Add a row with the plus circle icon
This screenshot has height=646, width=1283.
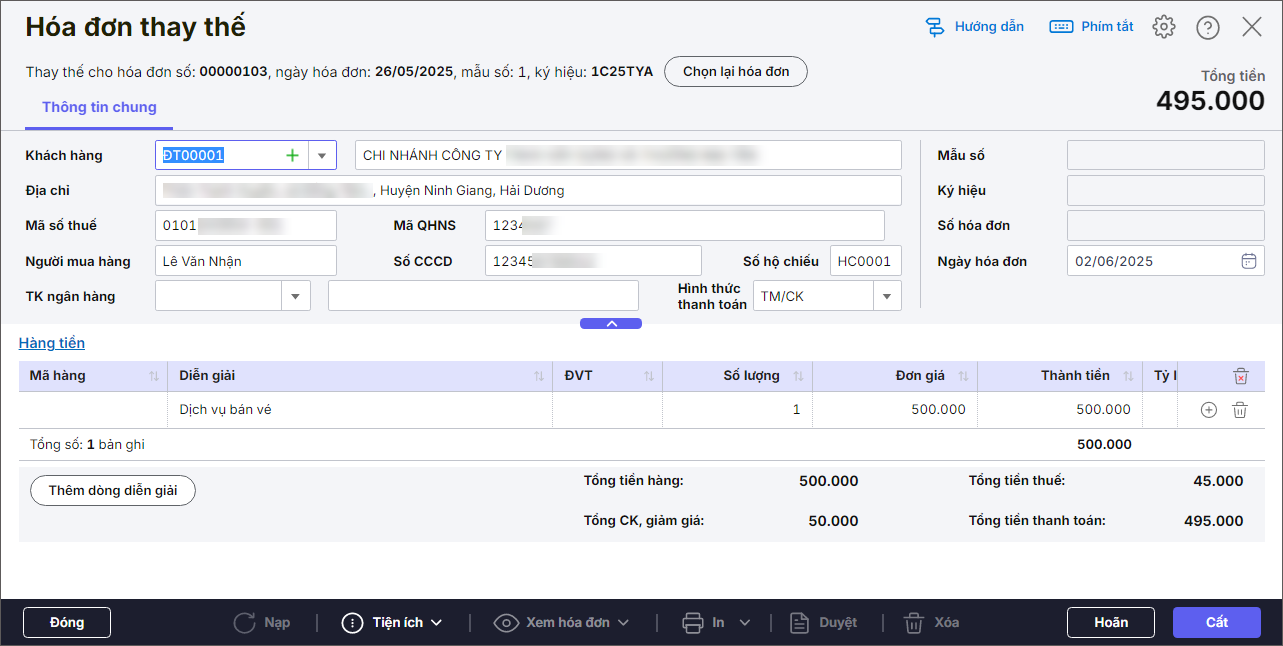pyautogui.click(x=1208, y=410)
